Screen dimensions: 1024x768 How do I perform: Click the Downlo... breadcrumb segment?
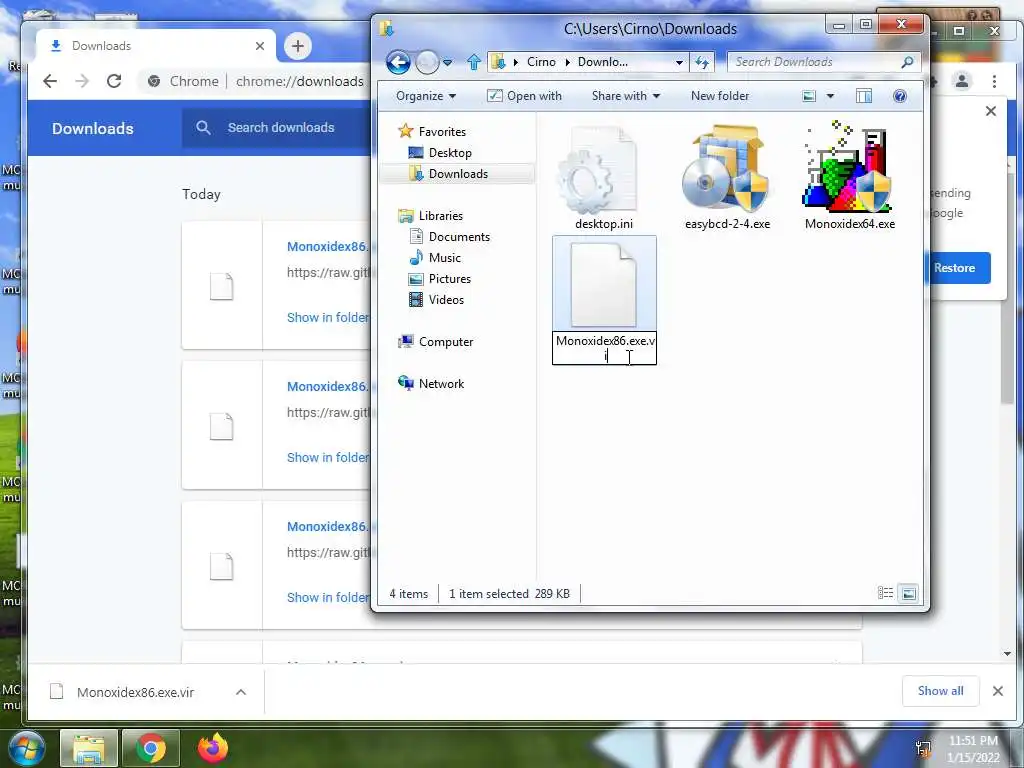pos(603,62)
